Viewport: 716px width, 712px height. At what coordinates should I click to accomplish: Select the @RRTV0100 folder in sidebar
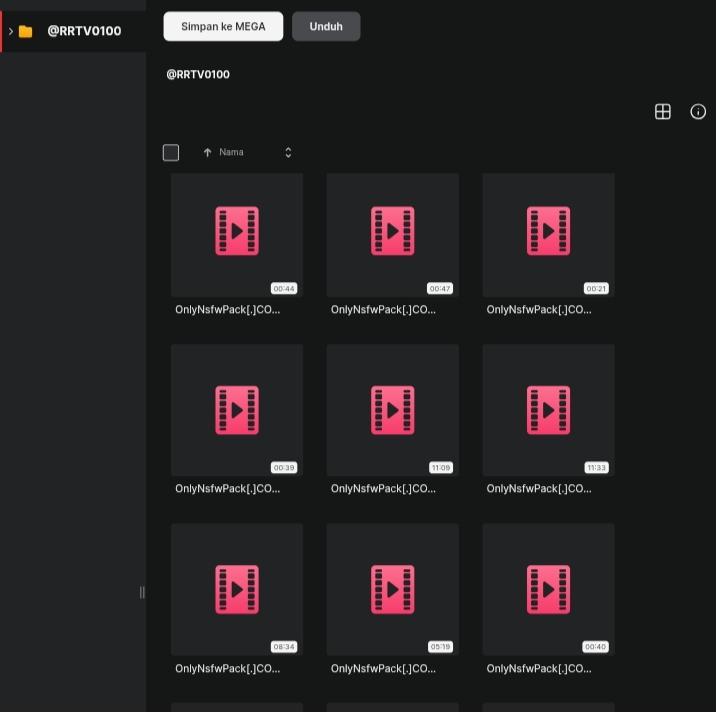tap(73, 31)
